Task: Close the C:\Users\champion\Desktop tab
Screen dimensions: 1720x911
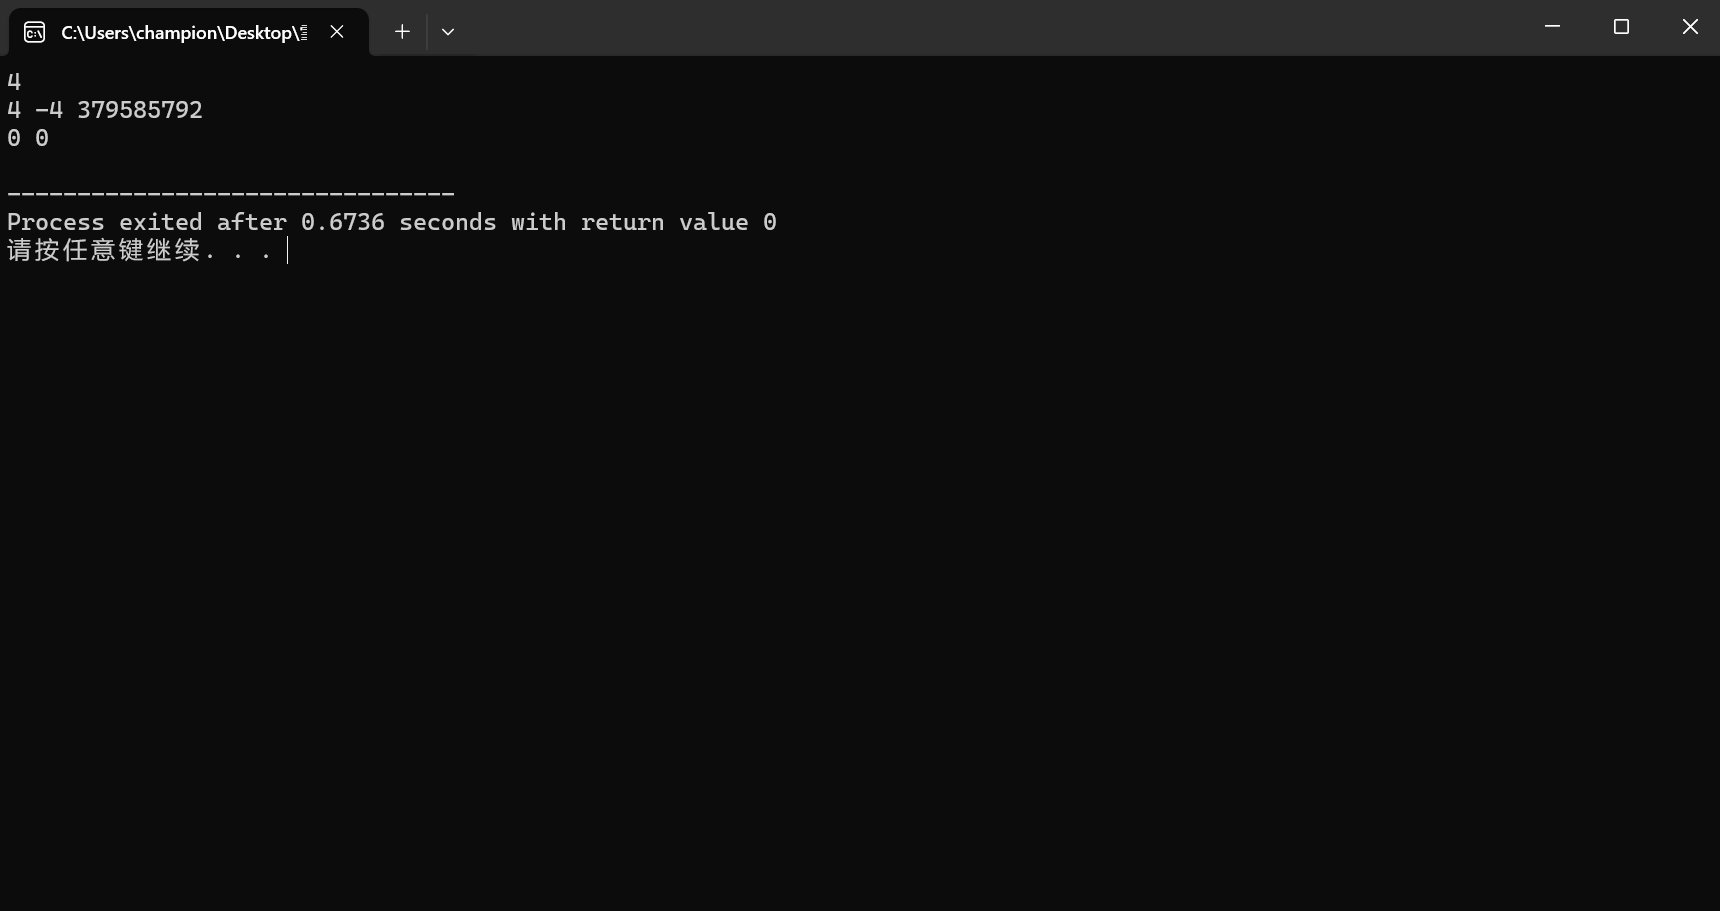Action: point(337,32)
